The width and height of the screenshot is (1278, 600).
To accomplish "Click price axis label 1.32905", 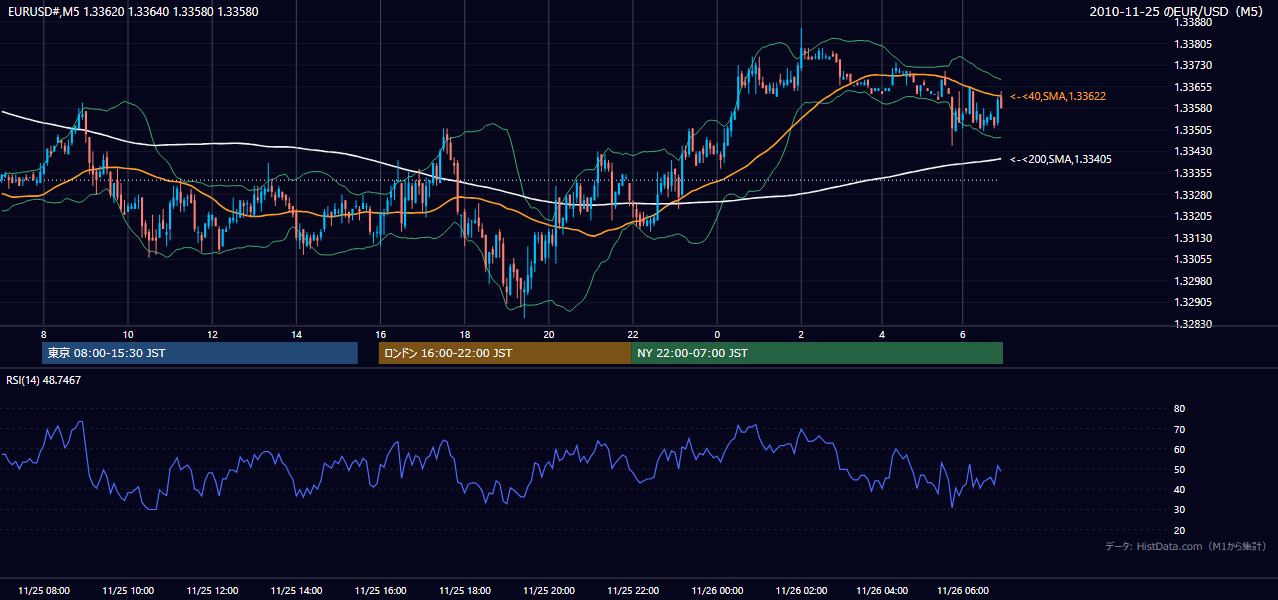I will tap(1194, 302).
